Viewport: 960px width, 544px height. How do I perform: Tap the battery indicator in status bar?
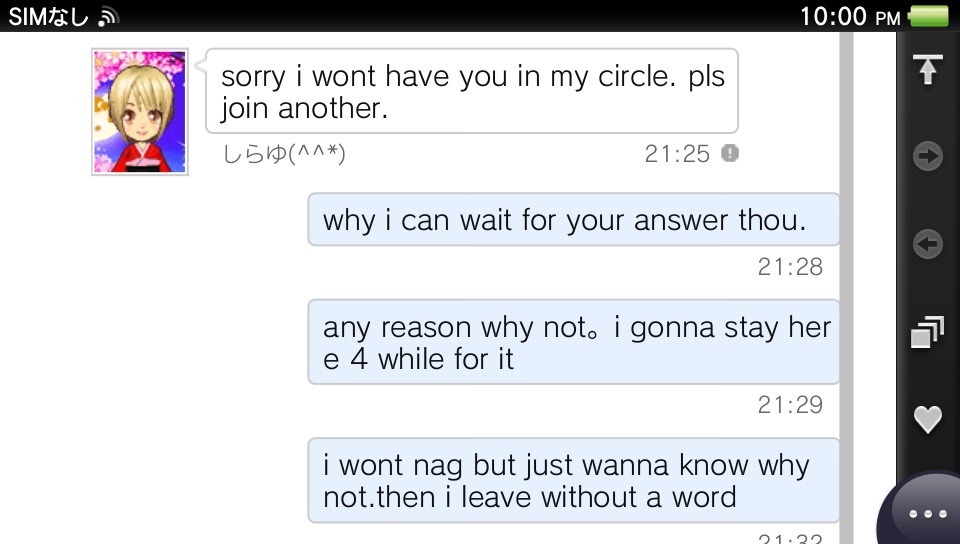[x=929, y=17]
